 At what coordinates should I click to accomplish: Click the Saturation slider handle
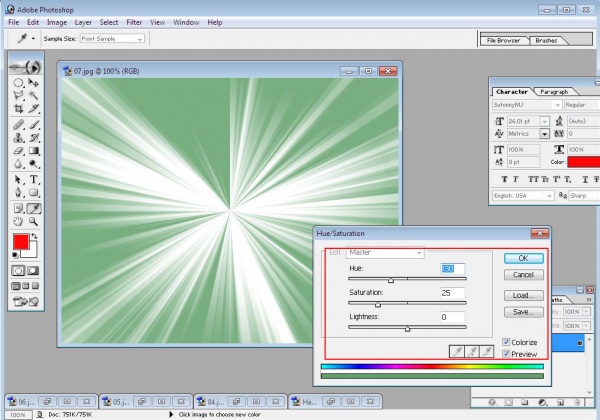click(x=378, y=303)
